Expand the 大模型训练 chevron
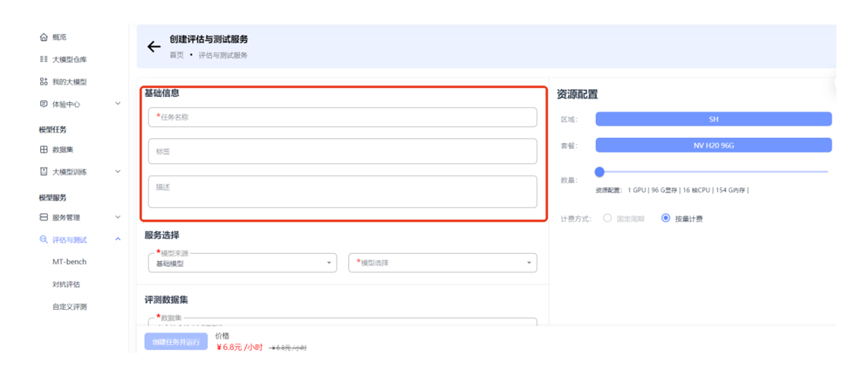 point(118,171)
